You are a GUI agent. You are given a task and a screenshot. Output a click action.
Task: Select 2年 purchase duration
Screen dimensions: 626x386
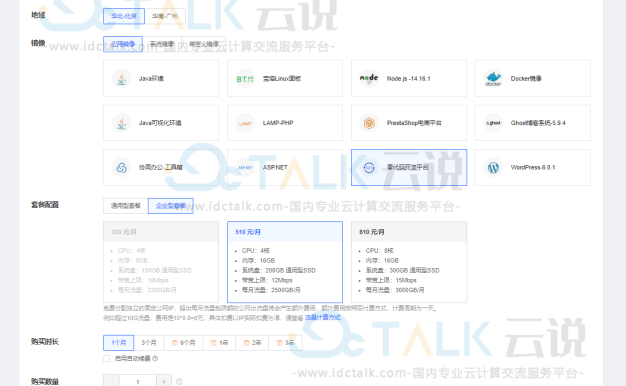(x=252, y=342)
